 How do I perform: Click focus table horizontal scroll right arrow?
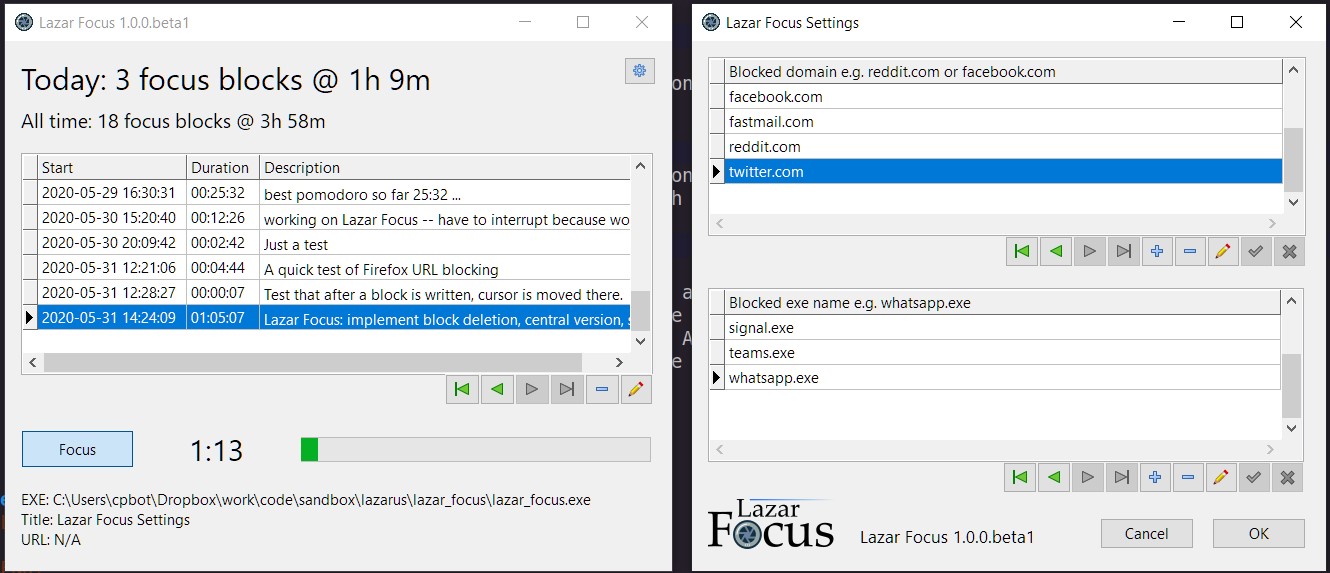click(x=620, y=363)
